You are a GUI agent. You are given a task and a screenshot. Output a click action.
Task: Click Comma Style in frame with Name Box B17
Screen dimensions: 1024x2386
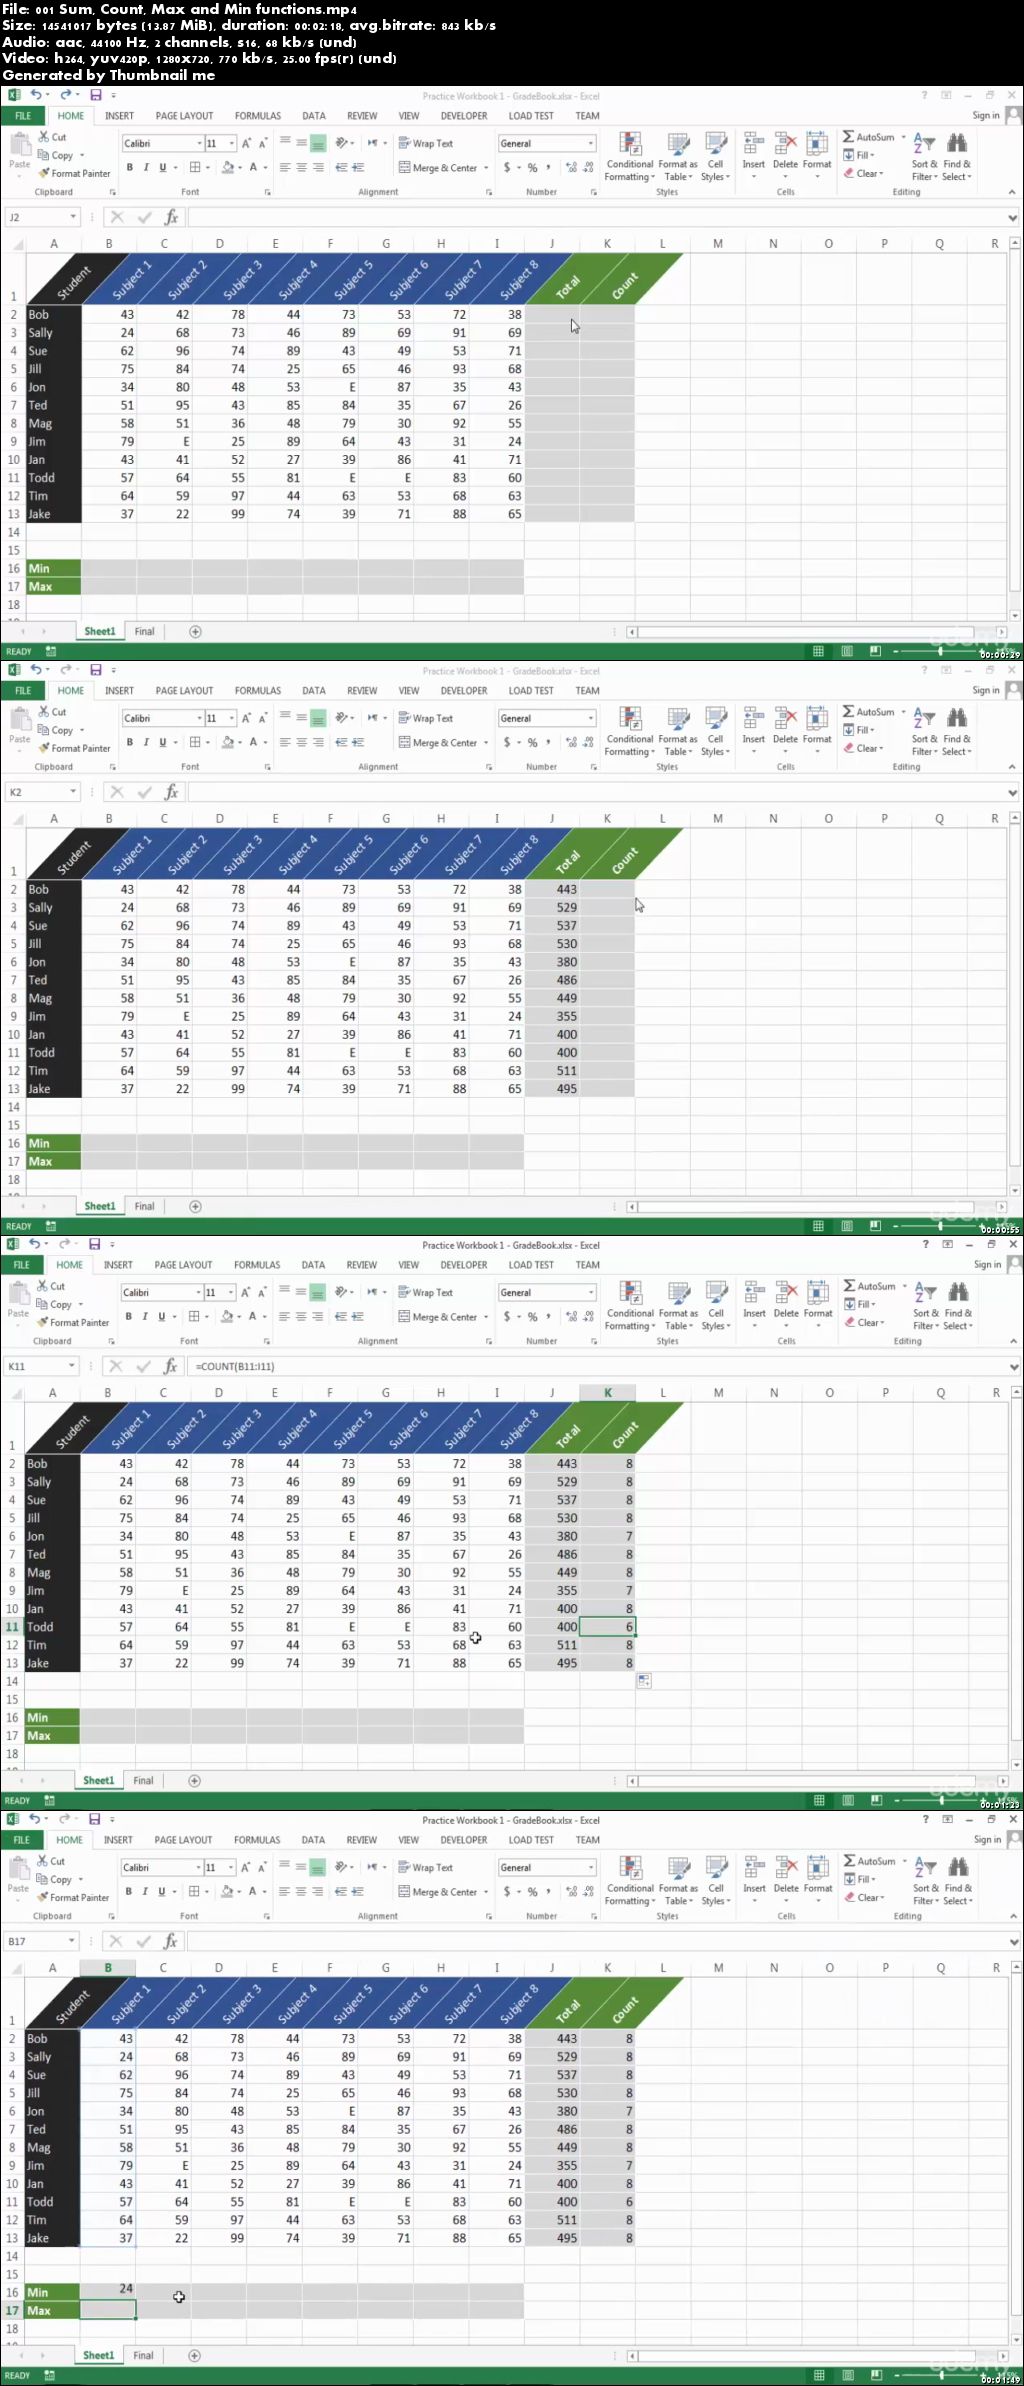(548, 1891)
